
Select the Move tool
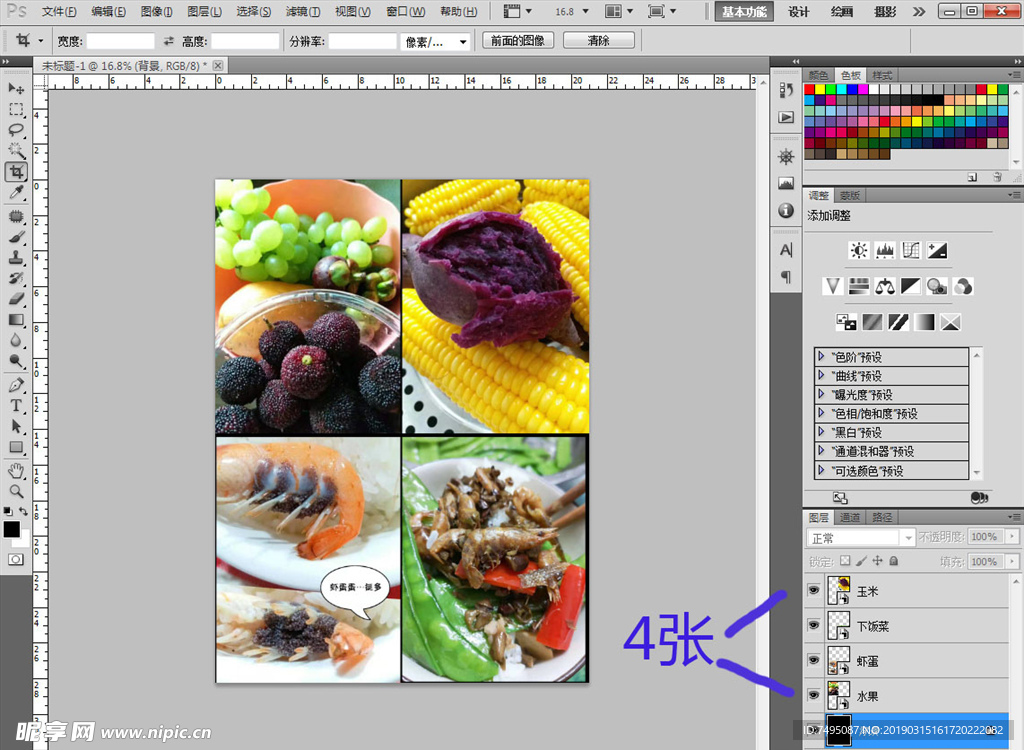(x=17, y=90)
